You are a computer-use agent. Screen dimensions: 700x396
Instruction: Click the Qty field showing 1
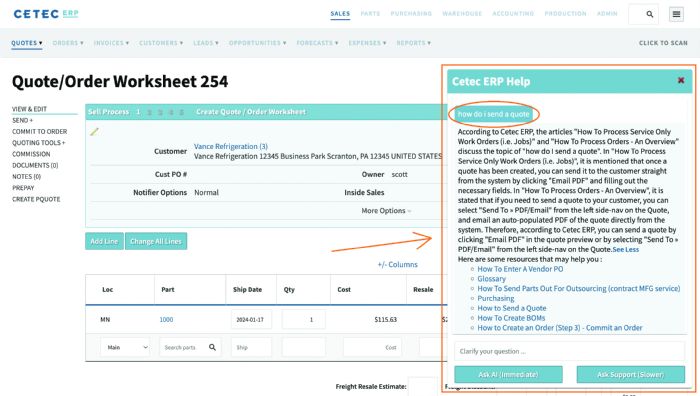point(304,320)
